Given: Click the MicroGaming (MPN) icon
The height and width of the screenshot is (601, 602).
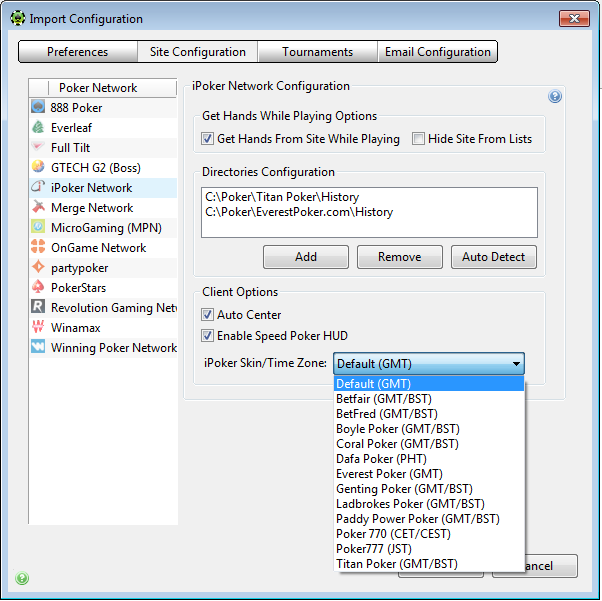Looking at the screenshot, I should pyautogui.click(x=38, y=227).
